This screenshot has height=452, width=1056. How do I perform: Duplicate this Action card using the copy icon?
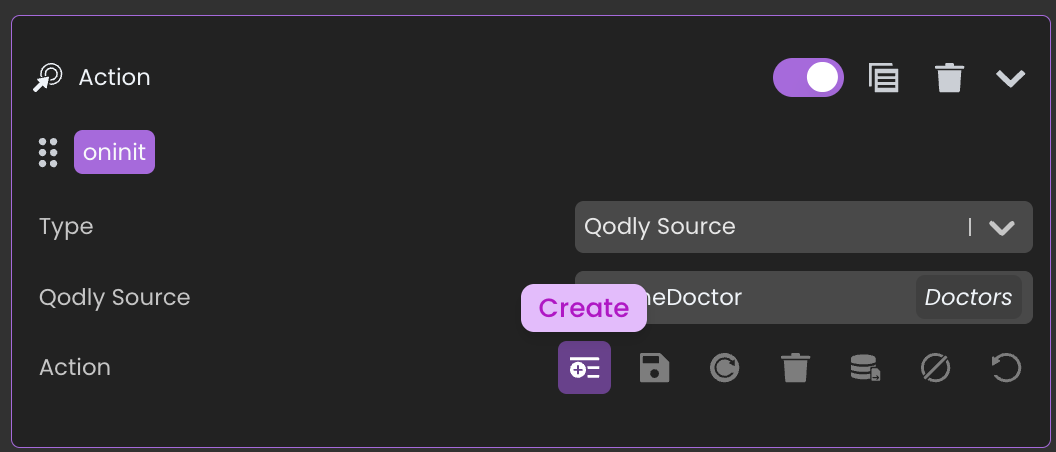[x=883, y=77]
